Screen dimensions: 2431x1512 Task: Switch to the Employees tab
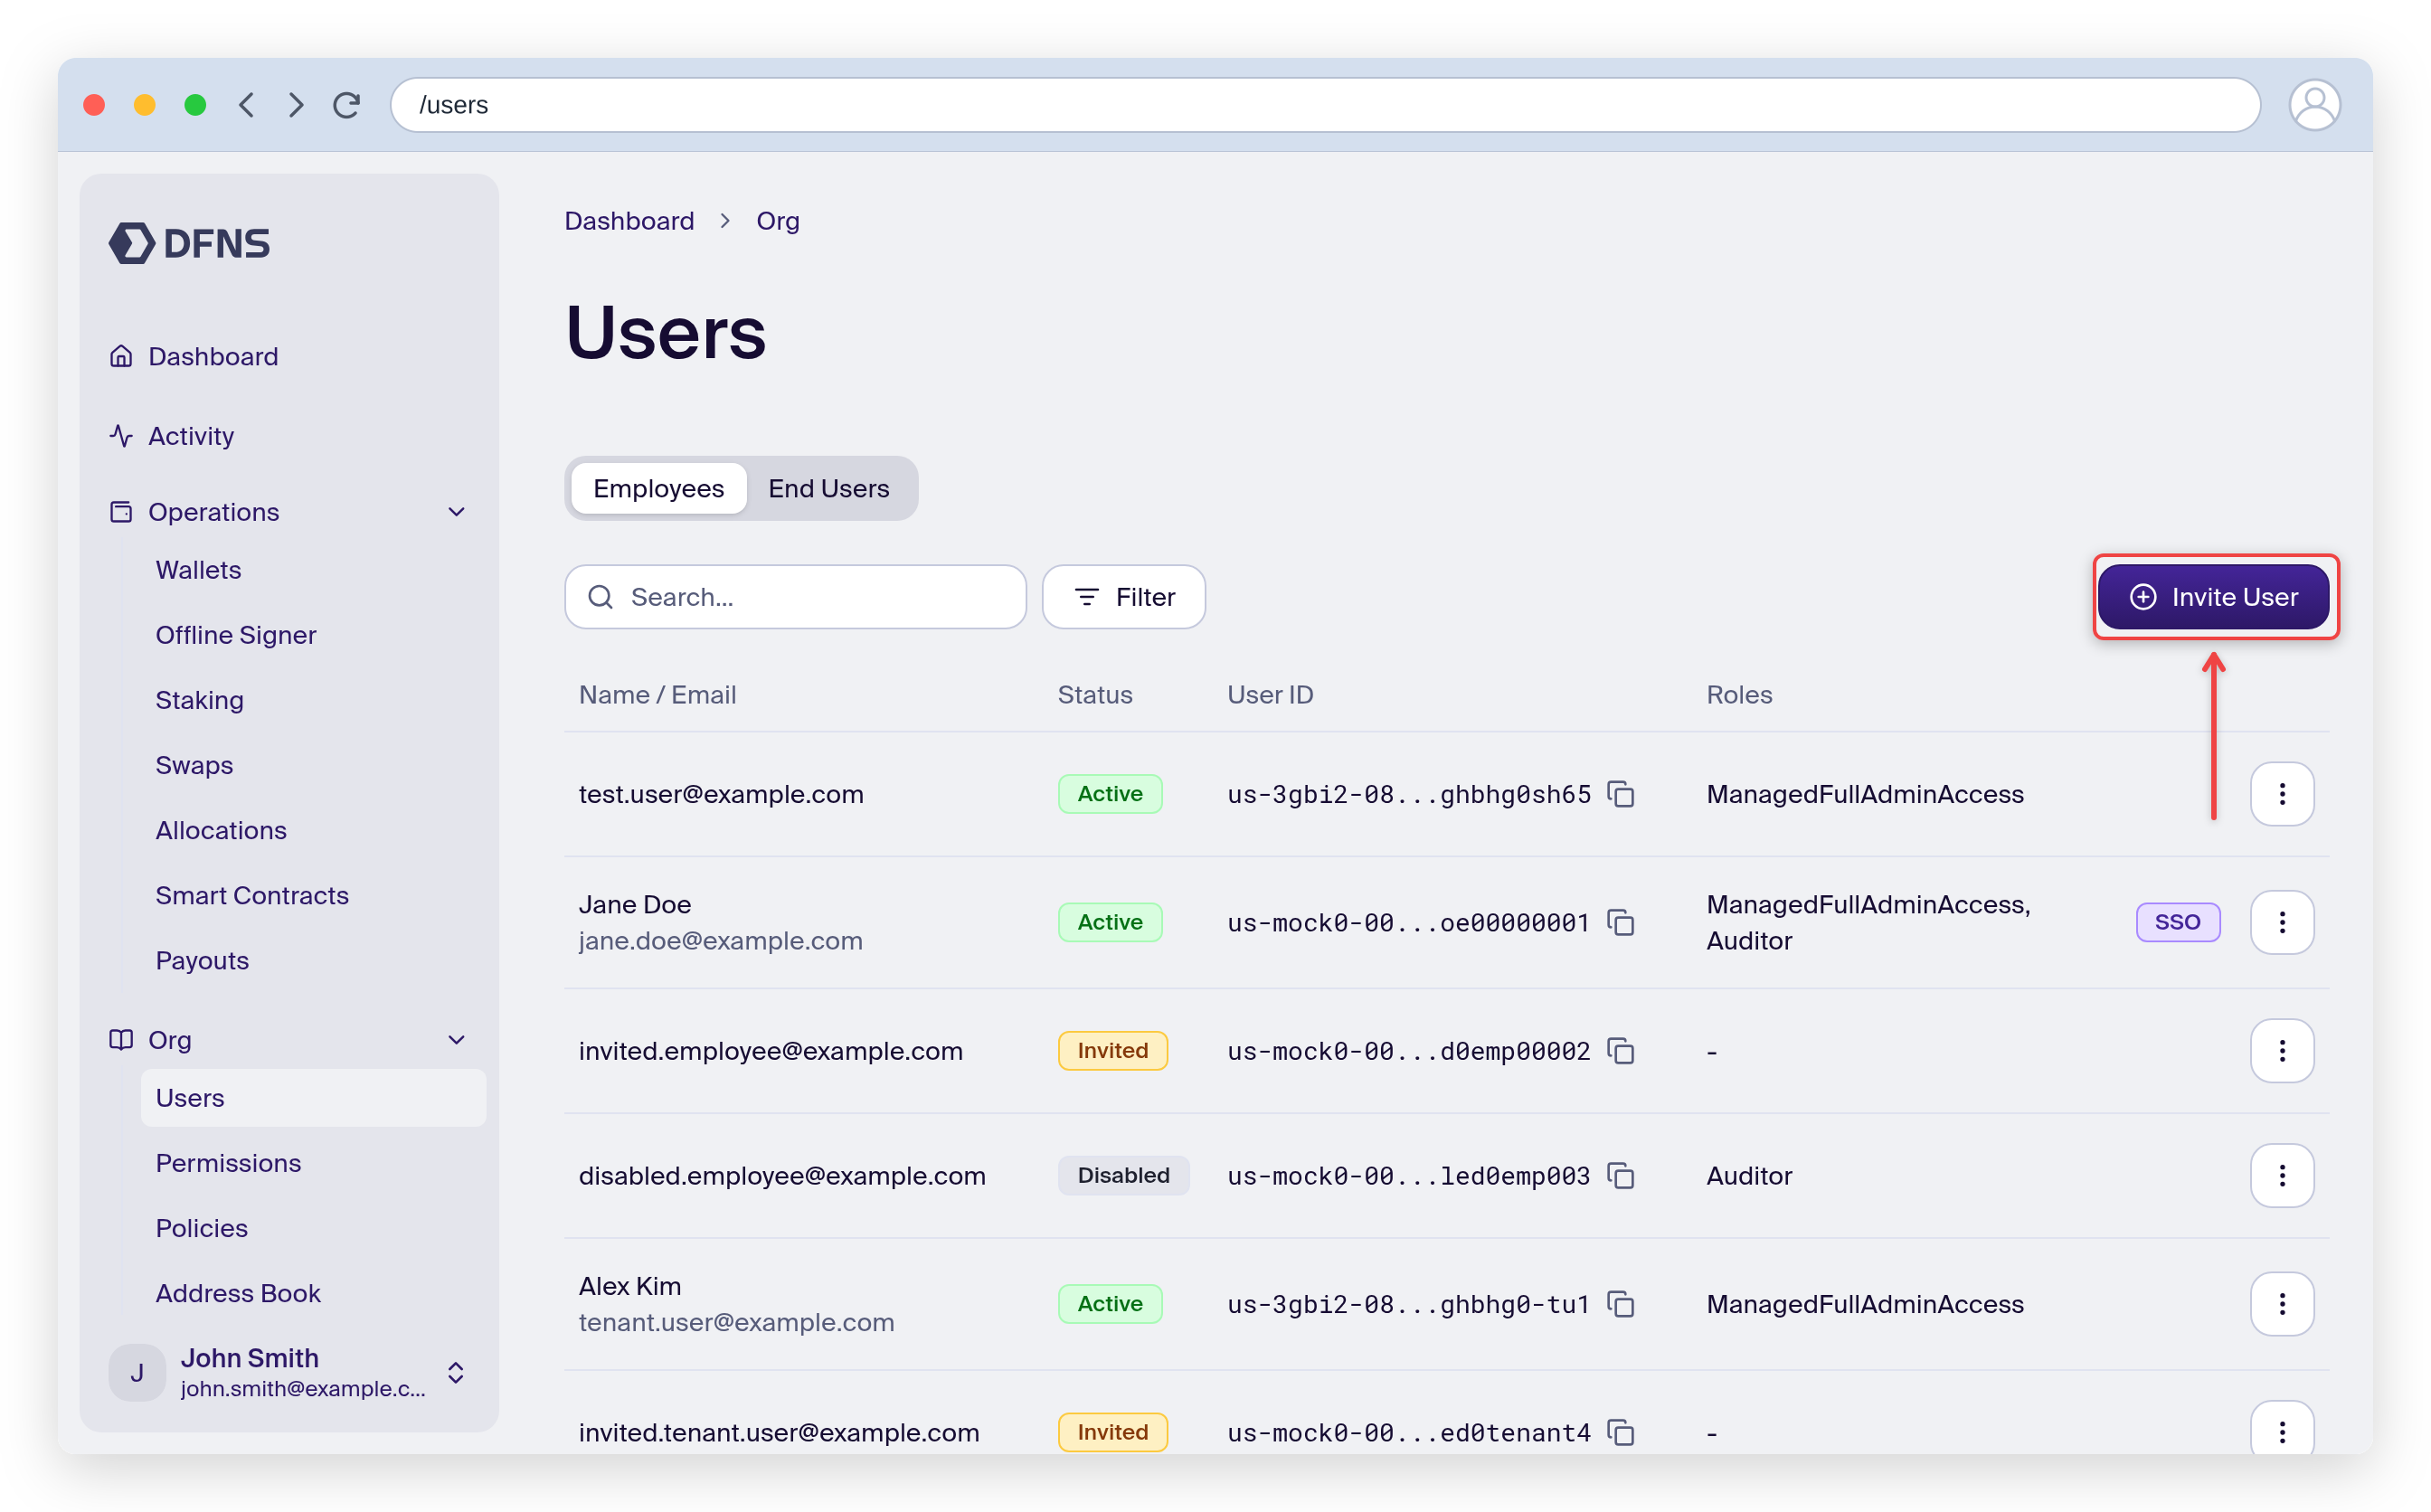click(x=658, y=488)
